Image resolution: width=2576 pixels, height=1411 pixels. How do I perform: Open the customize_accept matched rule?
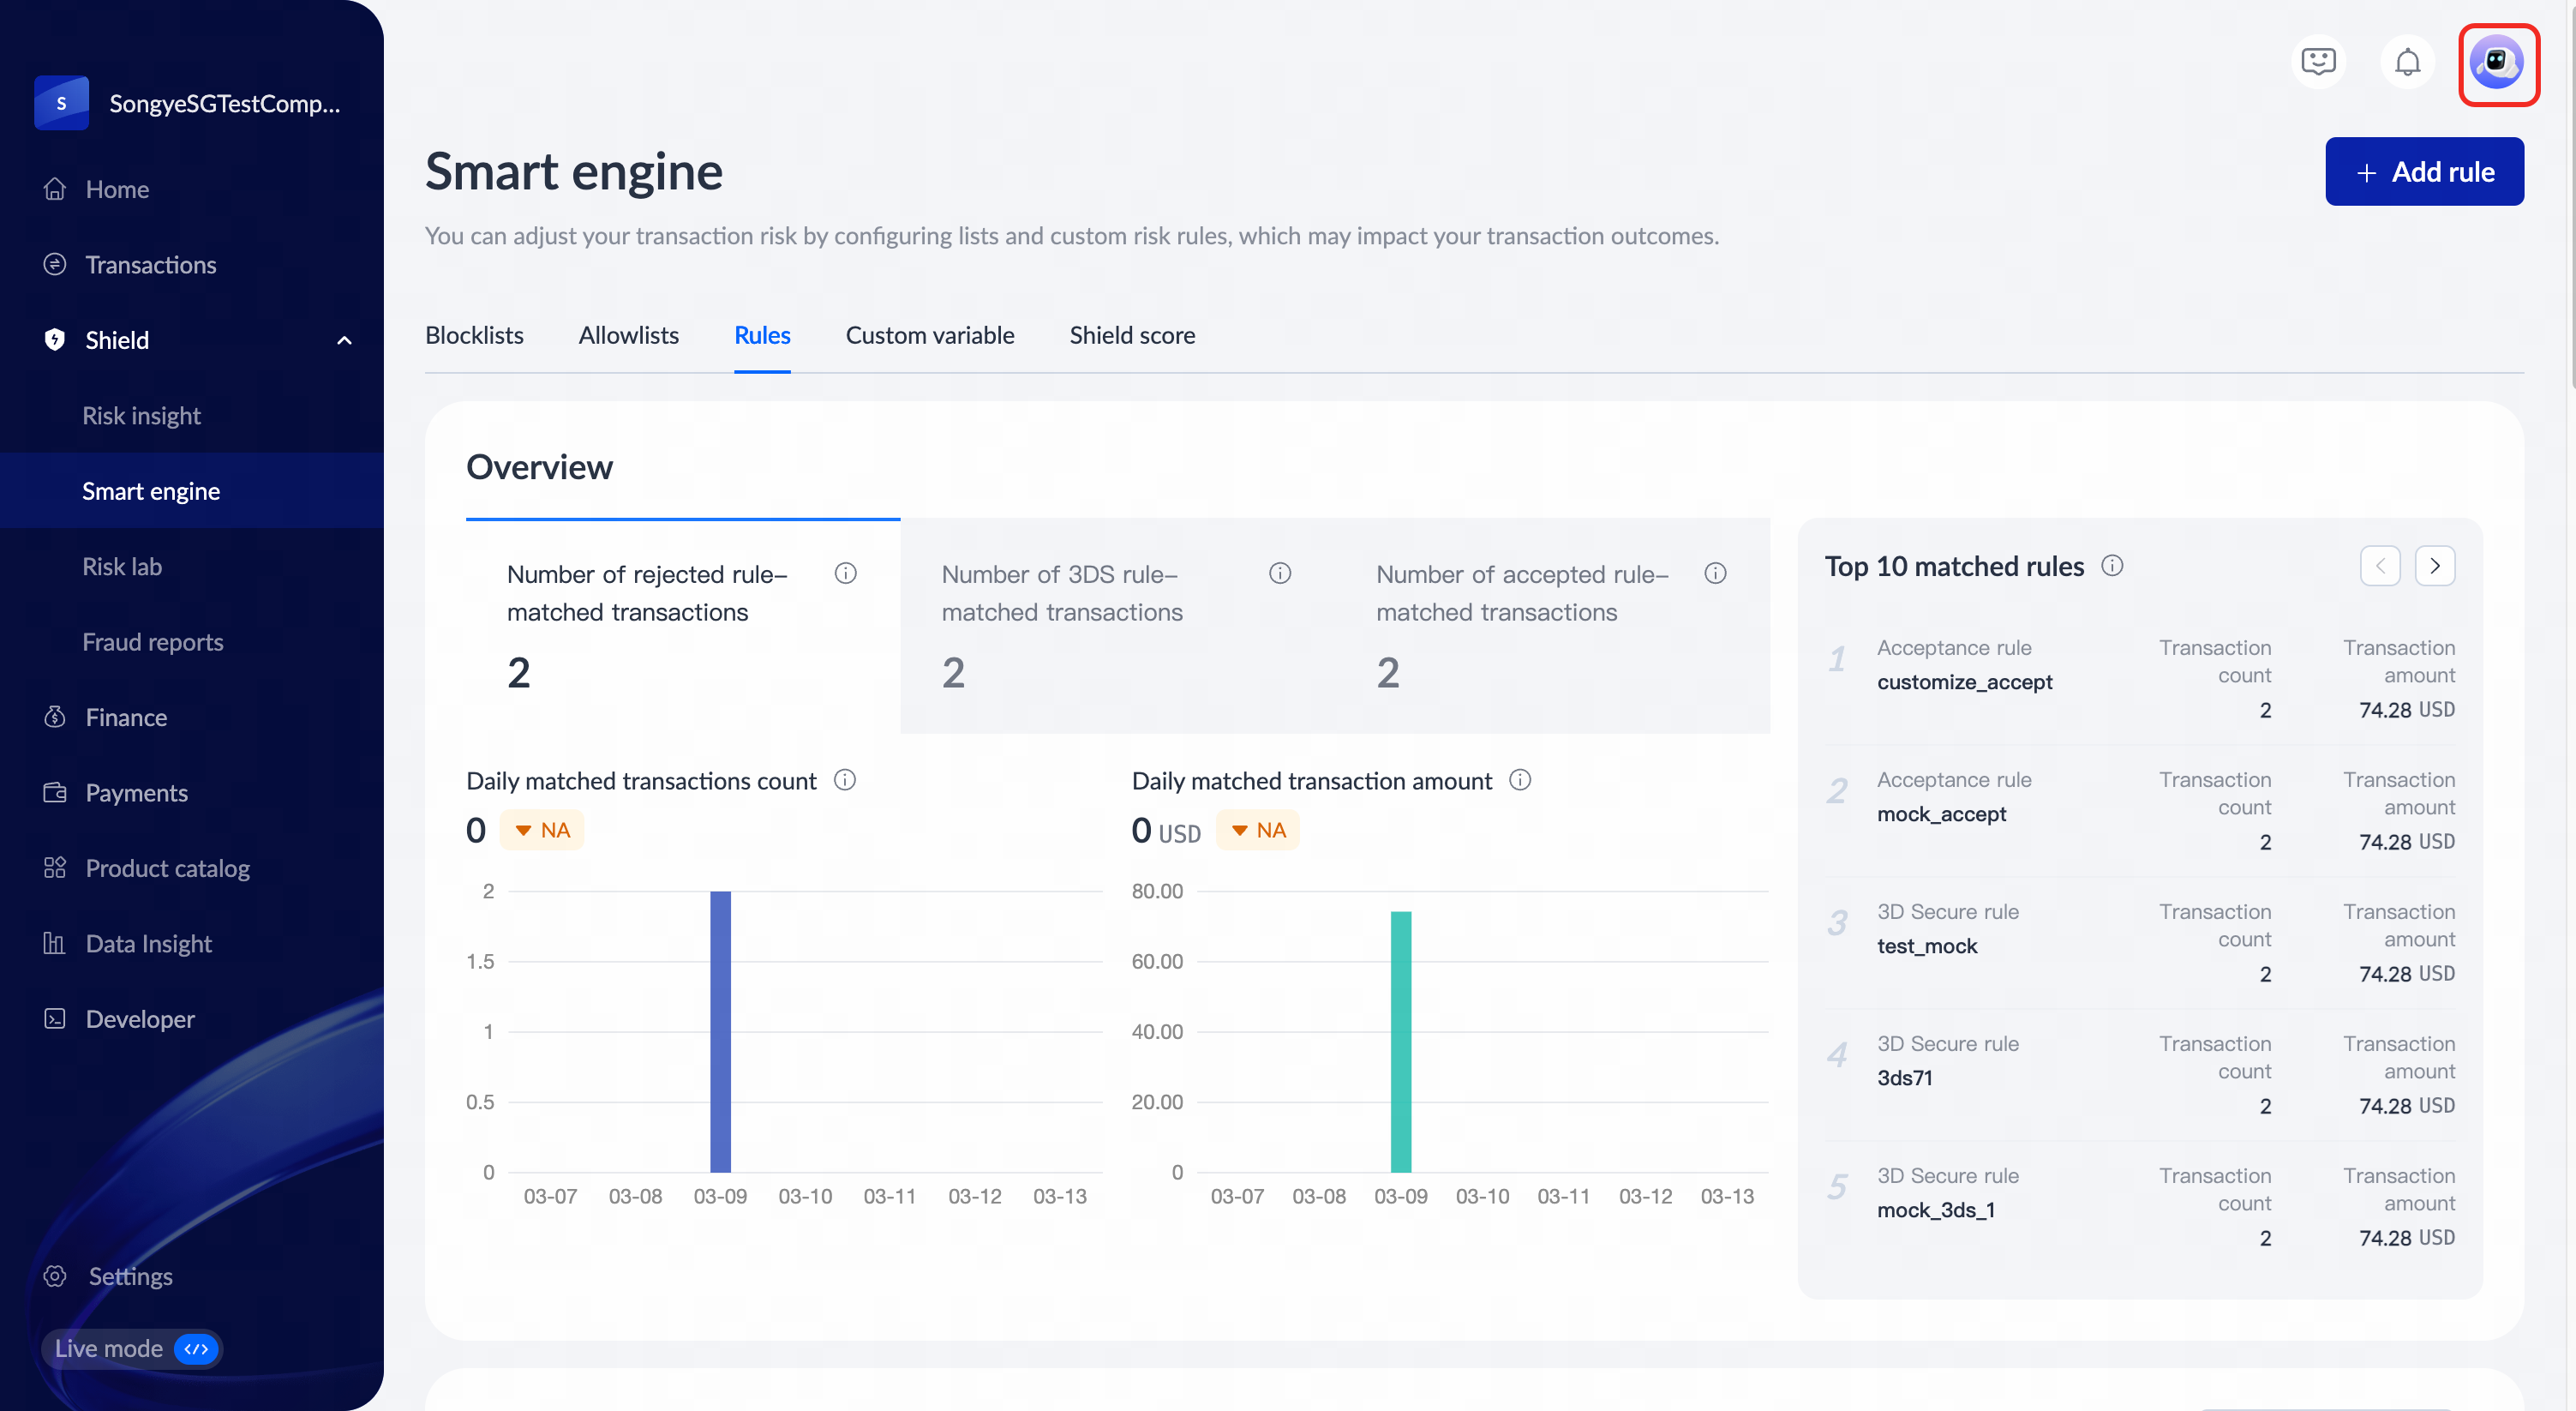pyautogui.click(x=1964, y=682)
